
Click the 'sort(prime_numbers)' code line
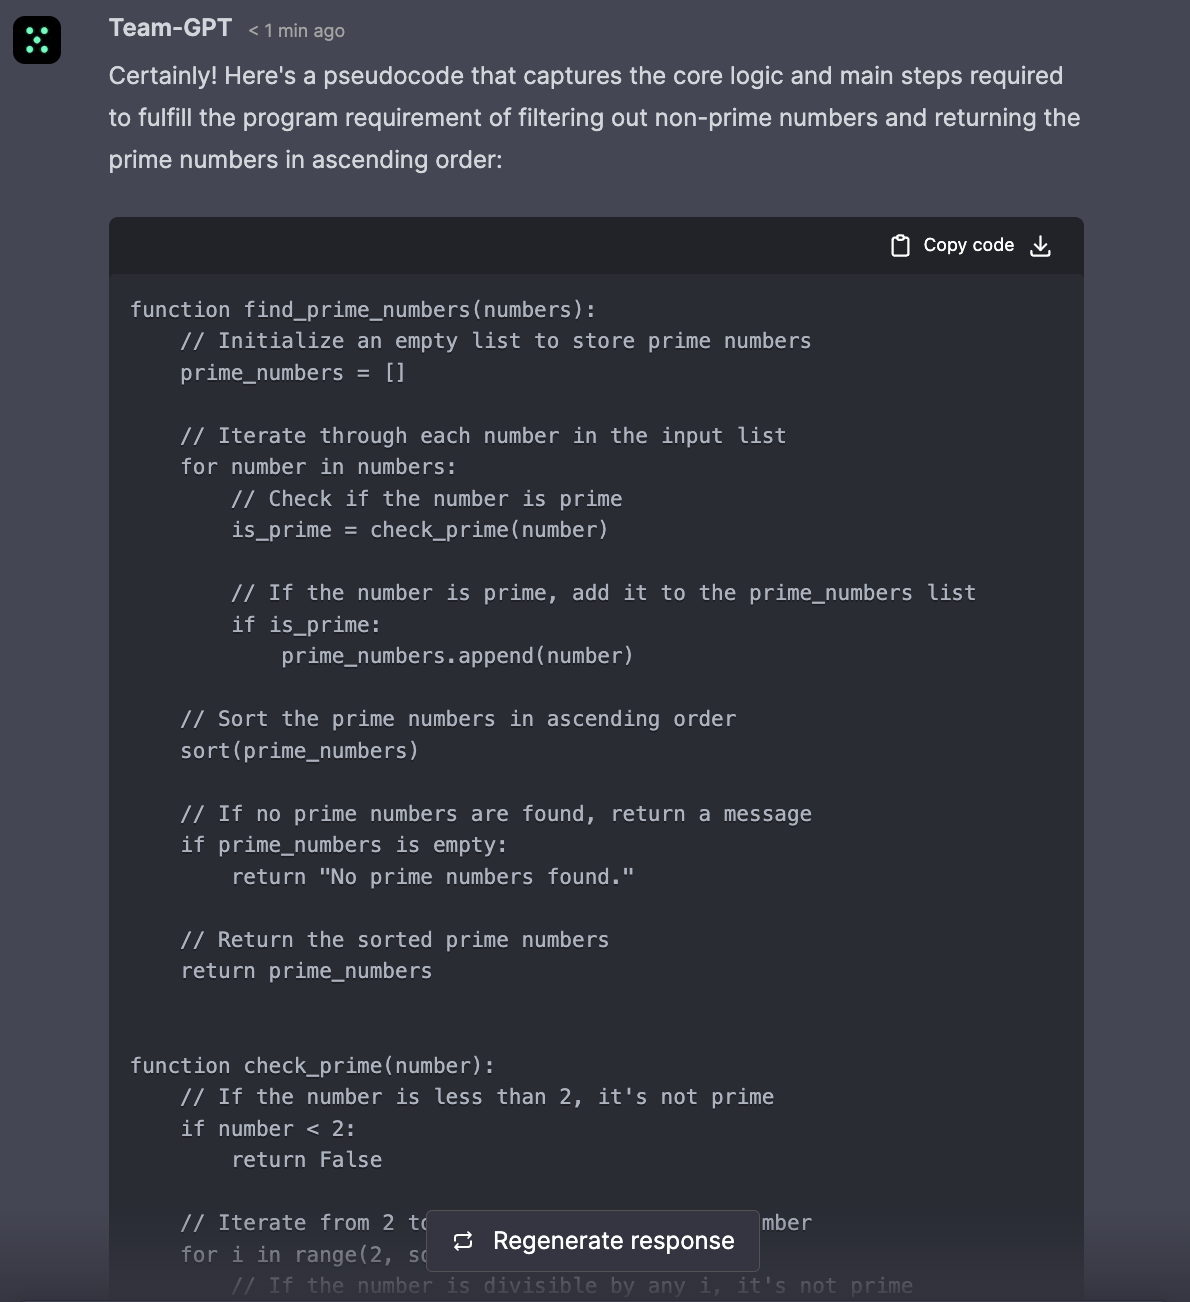click(x=299, y=751)
